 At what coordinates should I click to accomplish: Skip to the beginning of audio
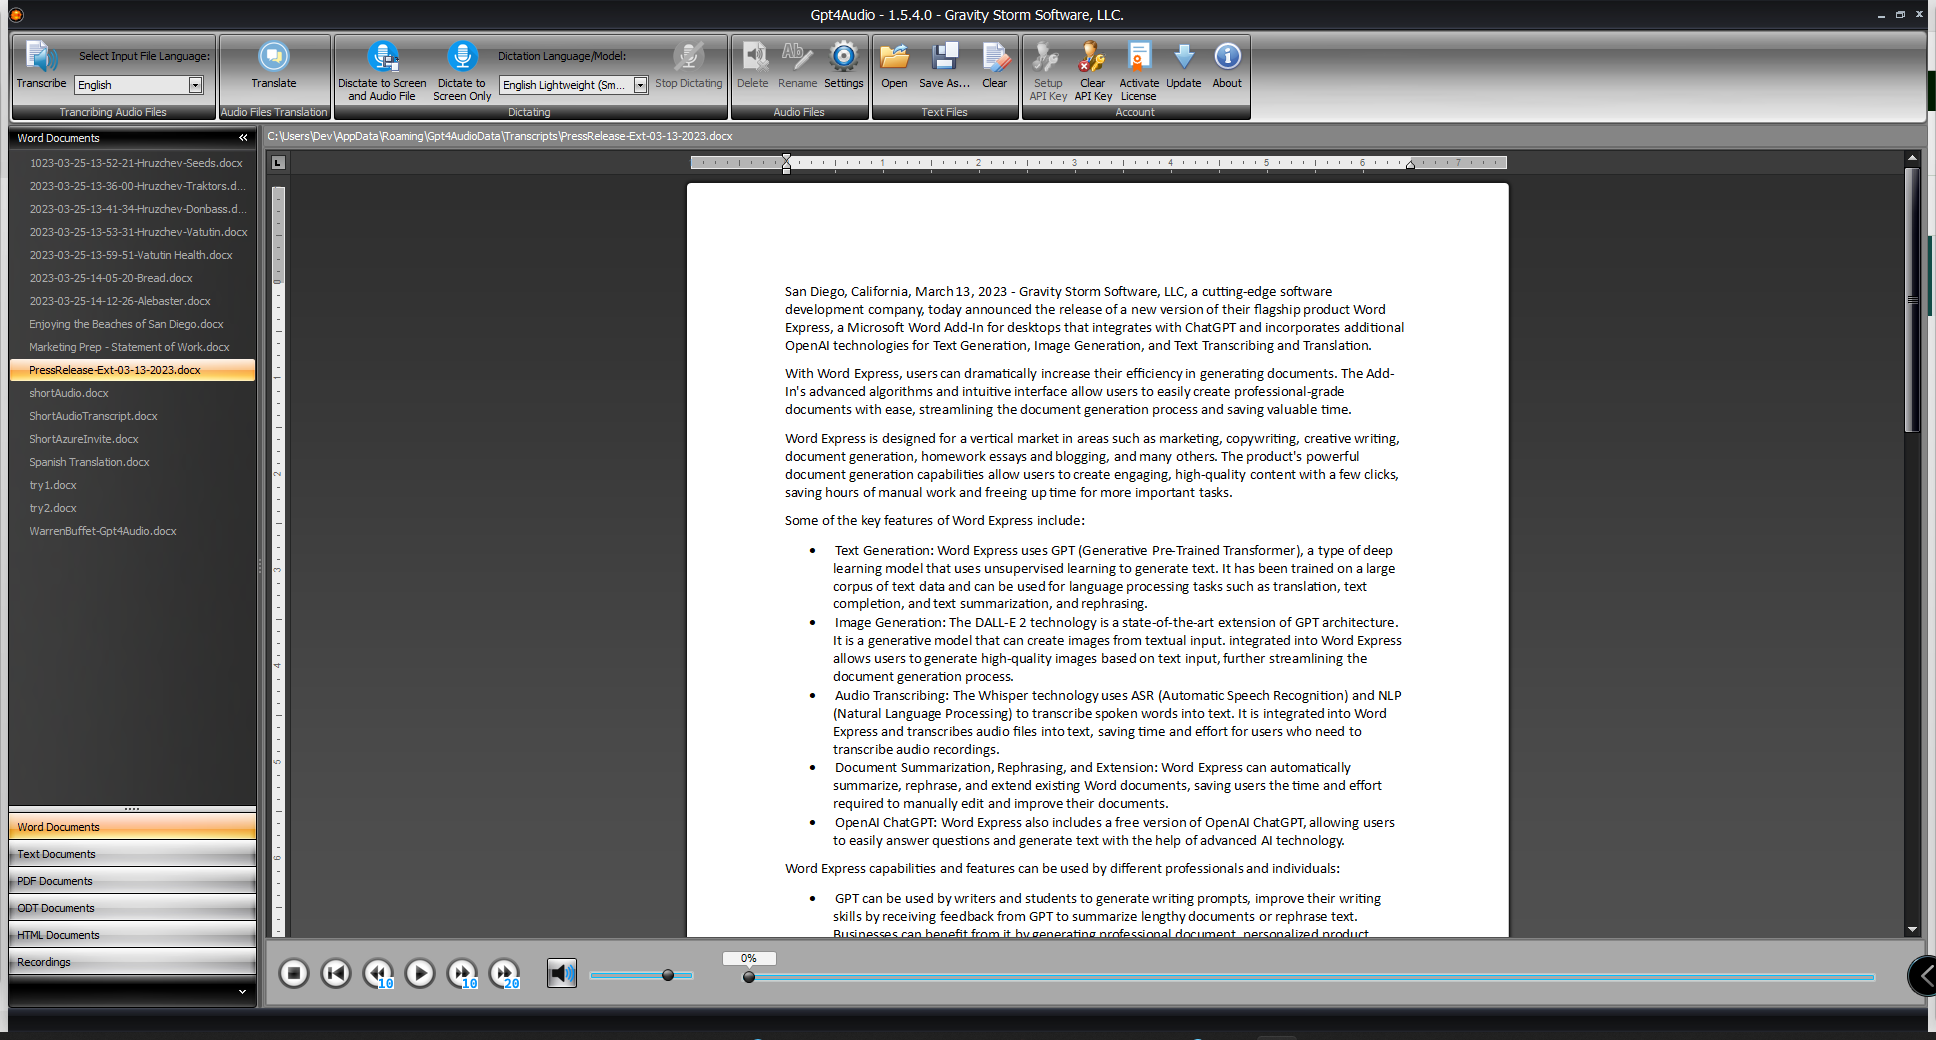(x=335, y=973)
